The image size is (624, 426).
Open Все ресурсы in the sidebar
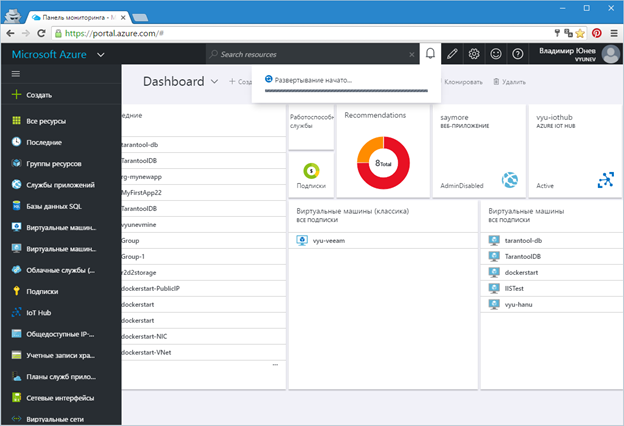(61, 121)
